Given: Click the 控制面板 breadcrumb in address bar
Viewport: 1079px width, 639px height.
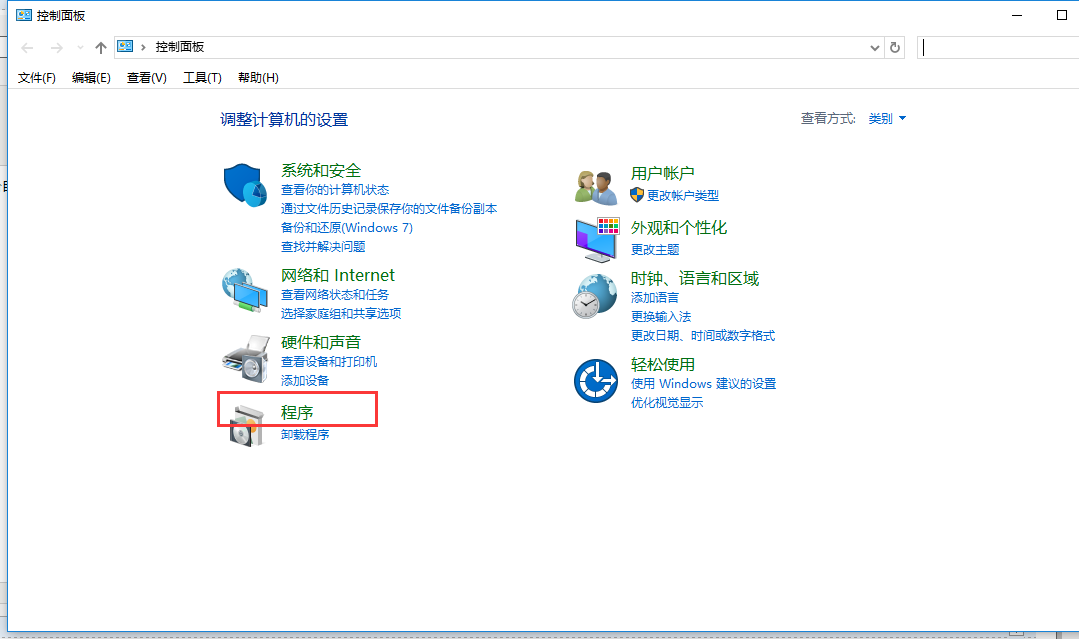Looking at the screenshot, I should coord(180,47).
